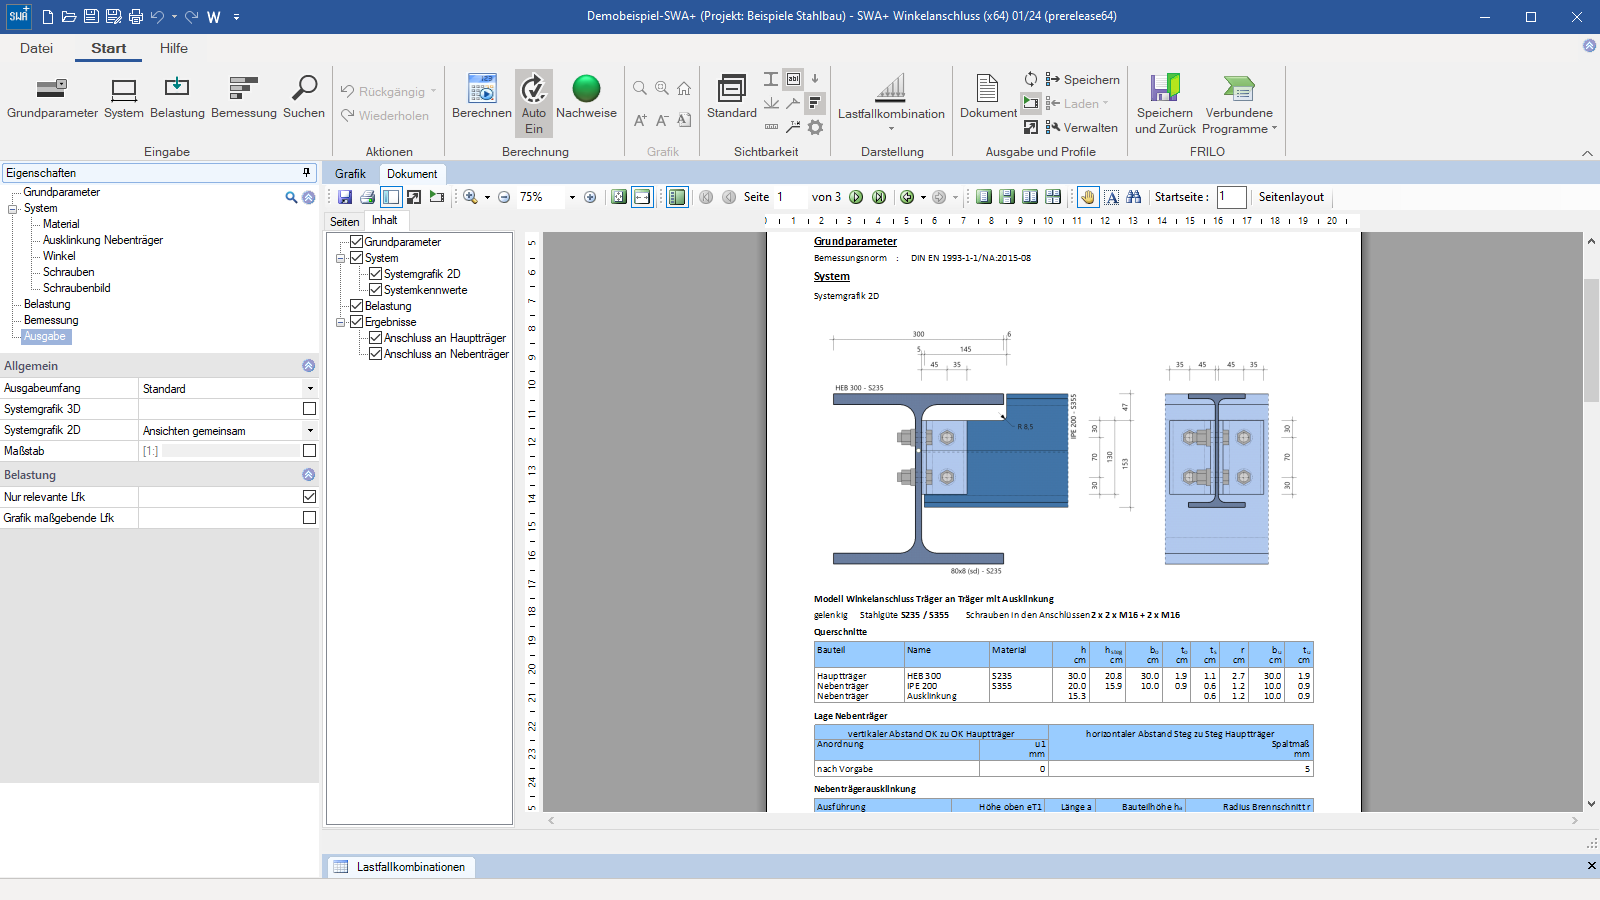The width and height of the screenshot is (1600, 900).
Task: Switch to the Grafik tab
Action: click(350, 174)
